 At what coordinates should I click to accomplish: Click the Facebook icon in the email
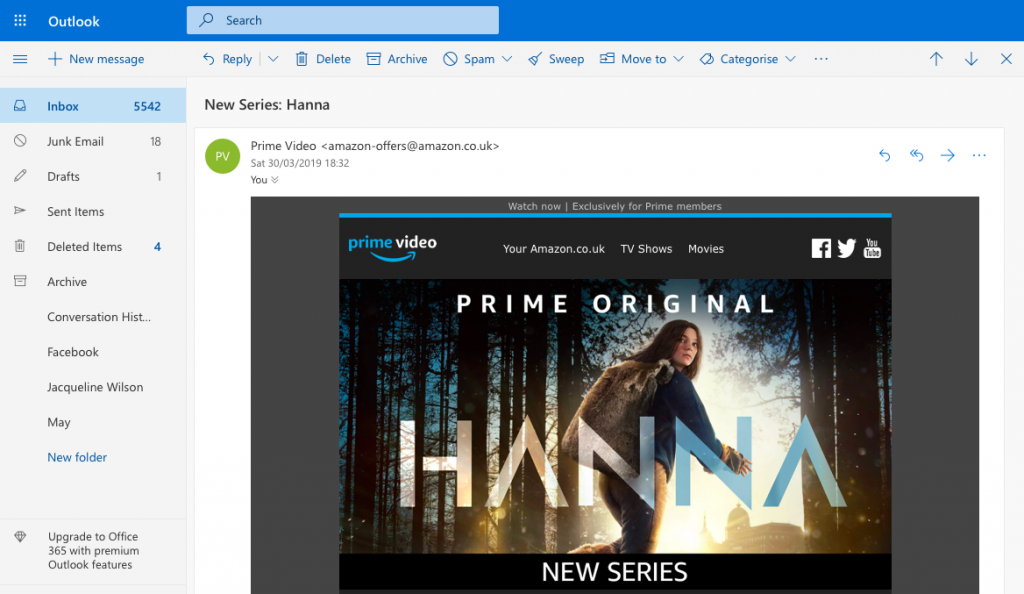821,249
